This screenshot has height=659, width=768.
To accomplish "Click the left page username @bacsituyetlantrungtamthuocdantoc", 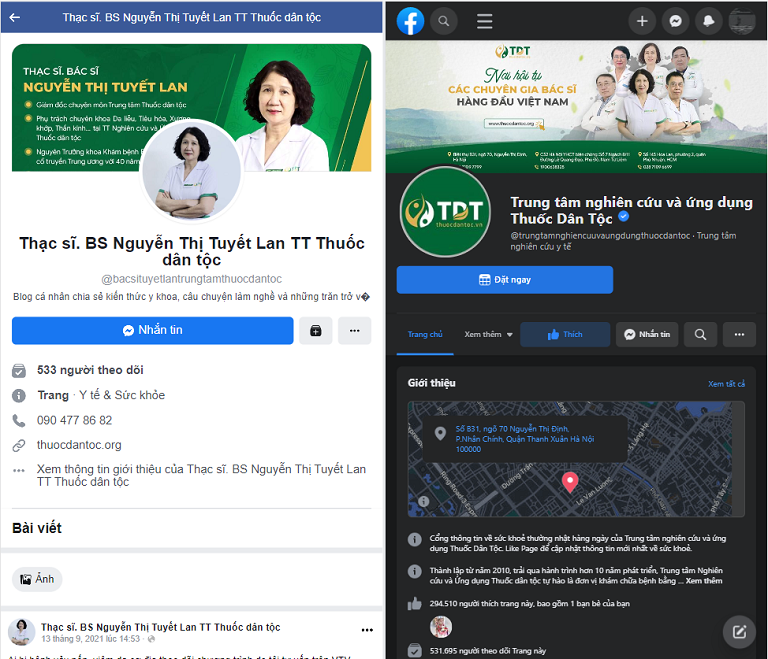I will (192, 279).
